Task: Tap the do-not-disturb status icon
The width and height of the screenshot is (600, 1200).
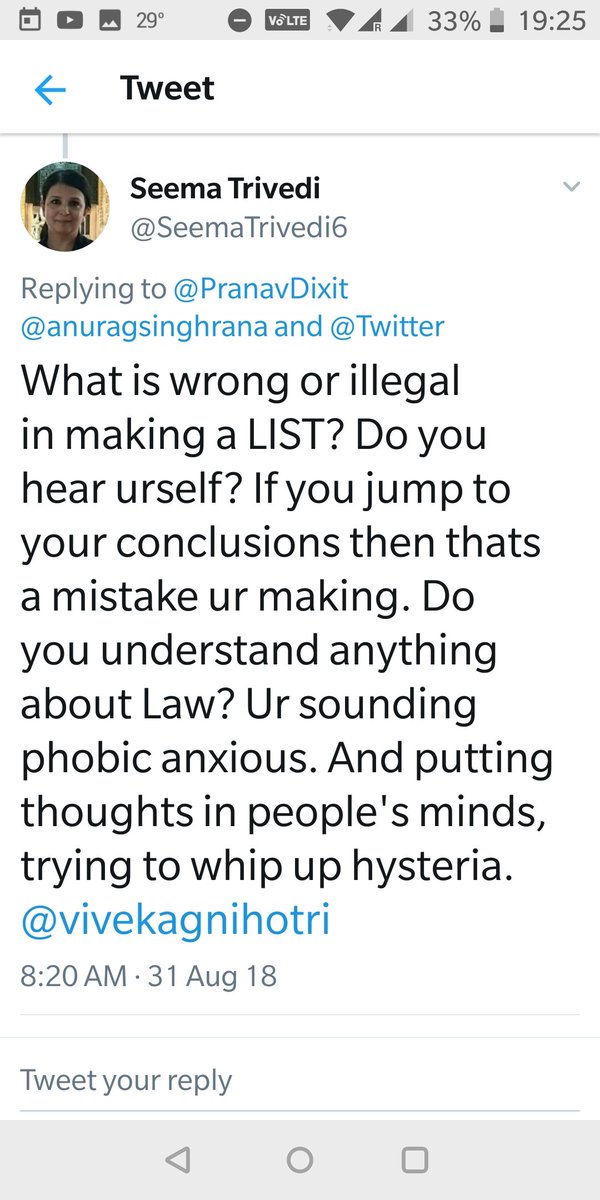Action: point(239,21)
